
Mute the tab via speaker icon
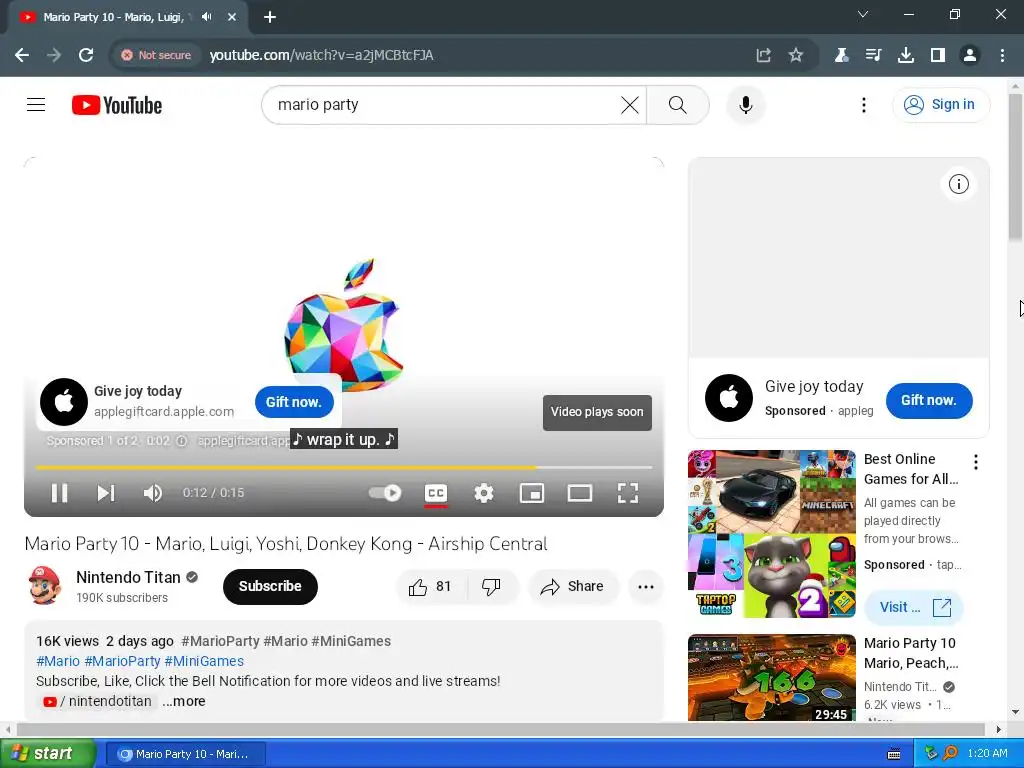[x=207, y=17]
